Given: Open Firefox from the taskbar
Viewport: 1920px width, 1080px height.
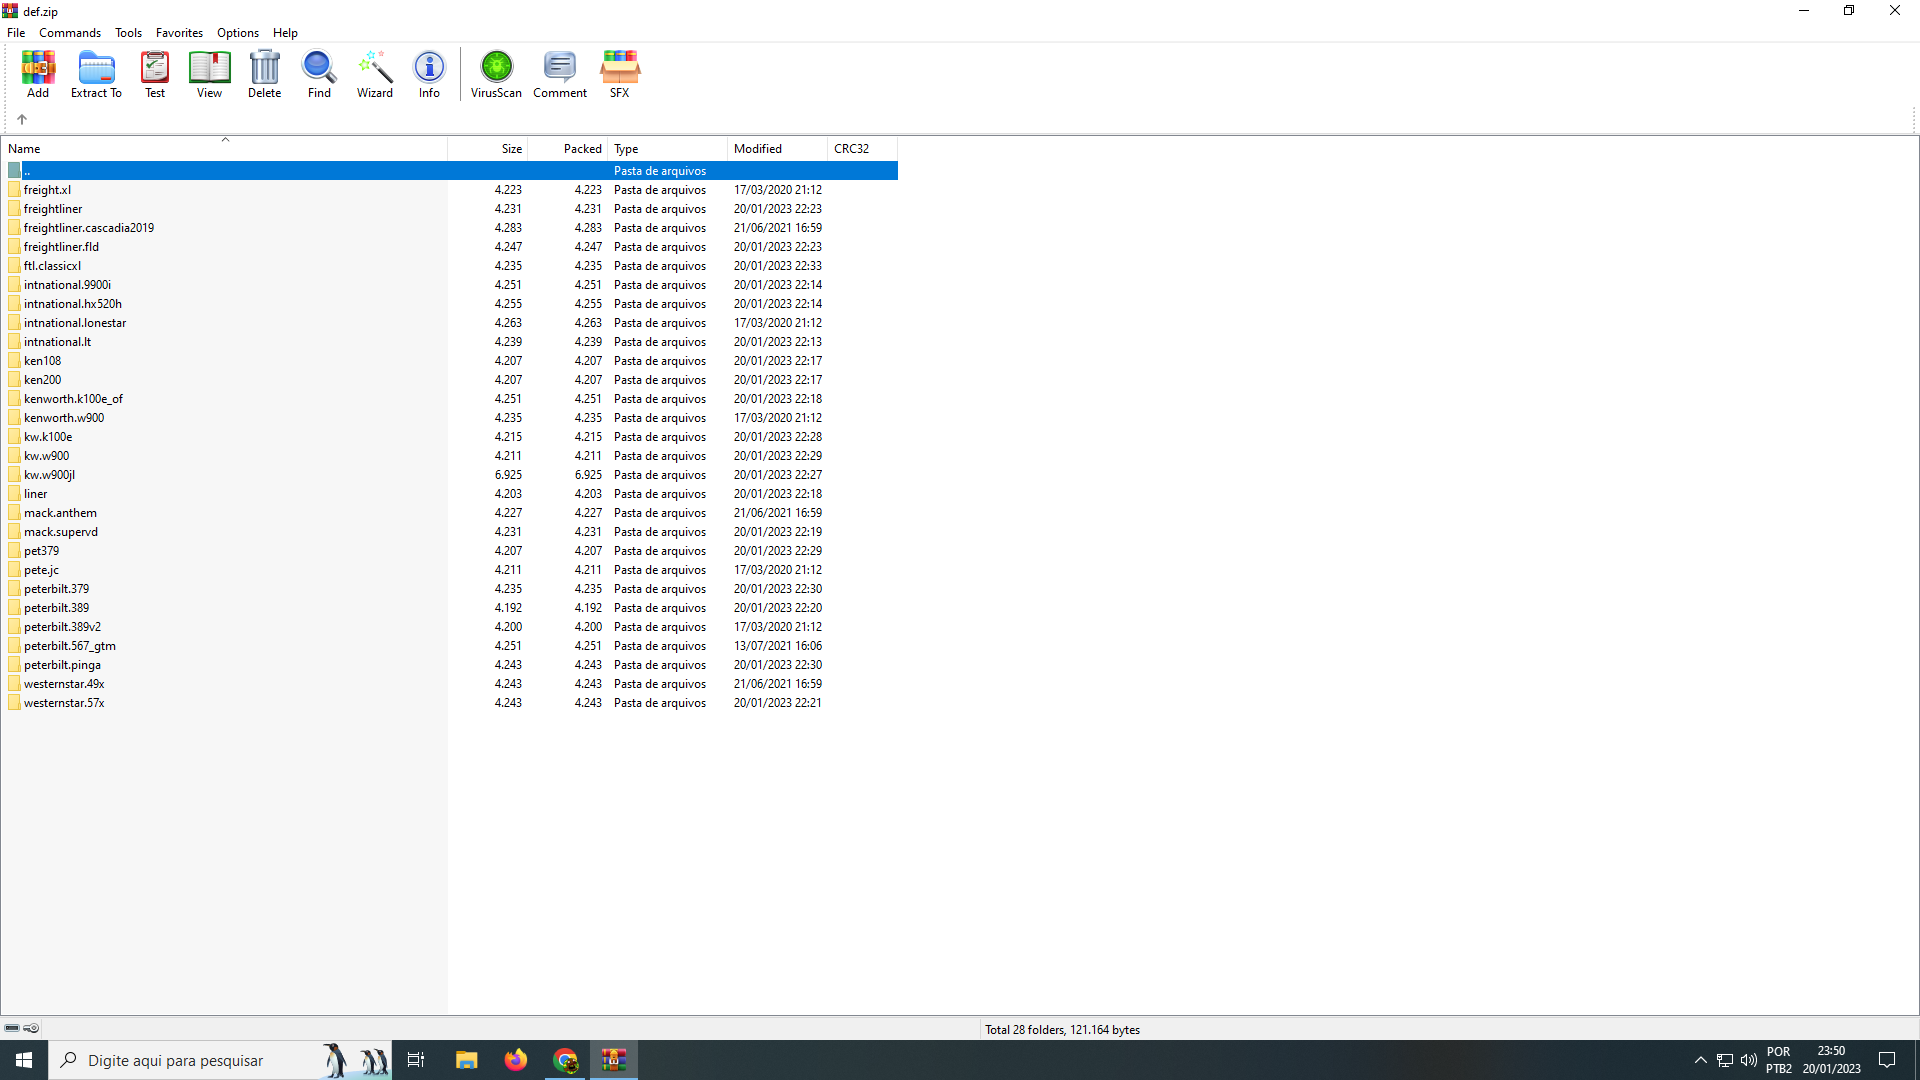Looking at the screenshot, I should click(516, 1060).
